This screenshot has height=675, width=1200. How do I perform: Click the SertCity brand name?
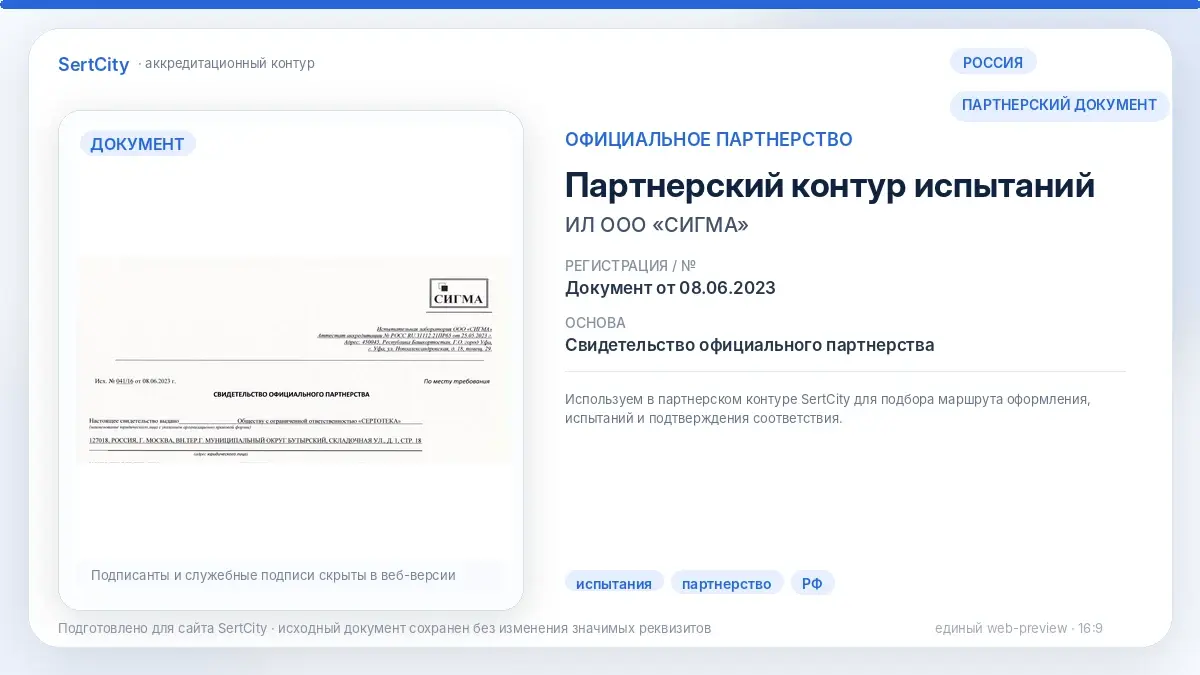tap(94, 64)
